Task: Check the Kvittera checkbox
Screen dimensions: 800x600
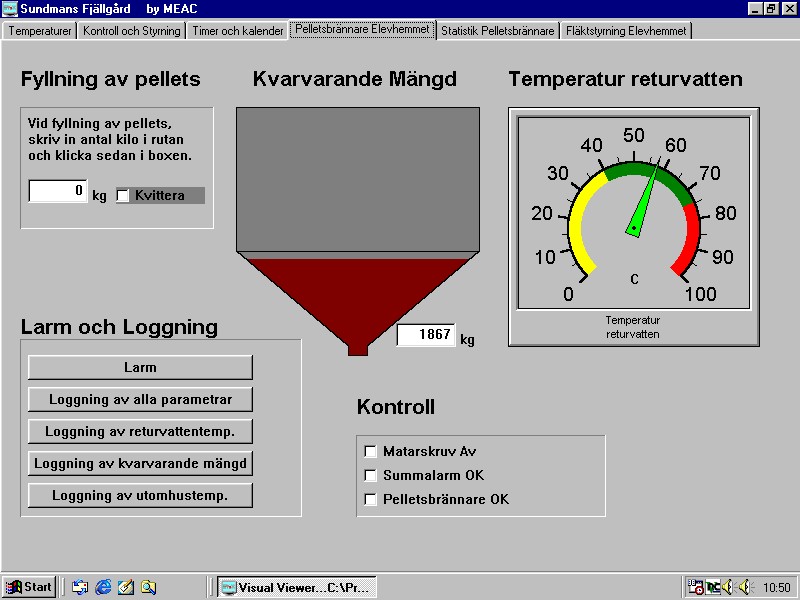Action: (122, 195)
